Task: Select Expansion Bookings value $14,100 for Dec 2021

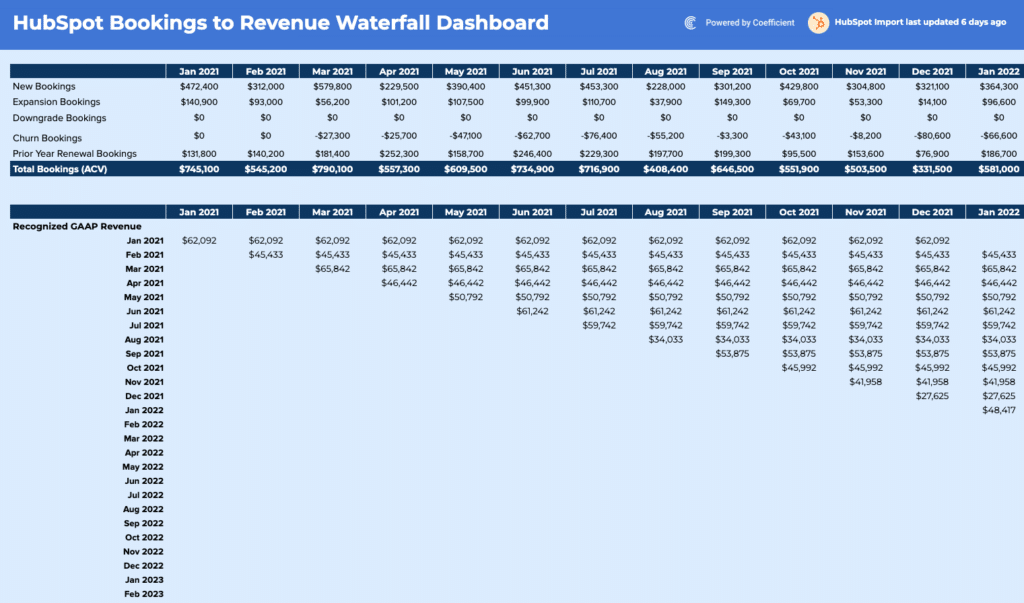Action: 932,102
